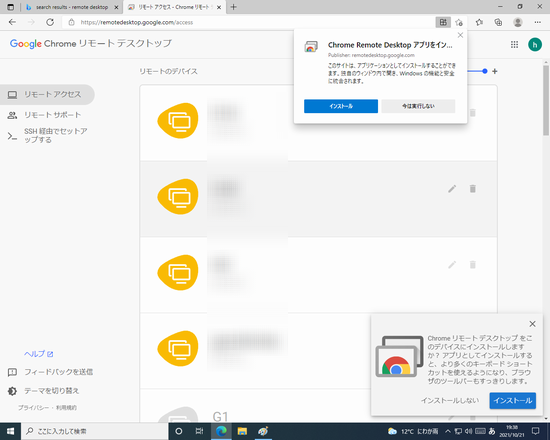Click the site lock icon in address bar
Screen dimensions: 550x440
point(71,22)
